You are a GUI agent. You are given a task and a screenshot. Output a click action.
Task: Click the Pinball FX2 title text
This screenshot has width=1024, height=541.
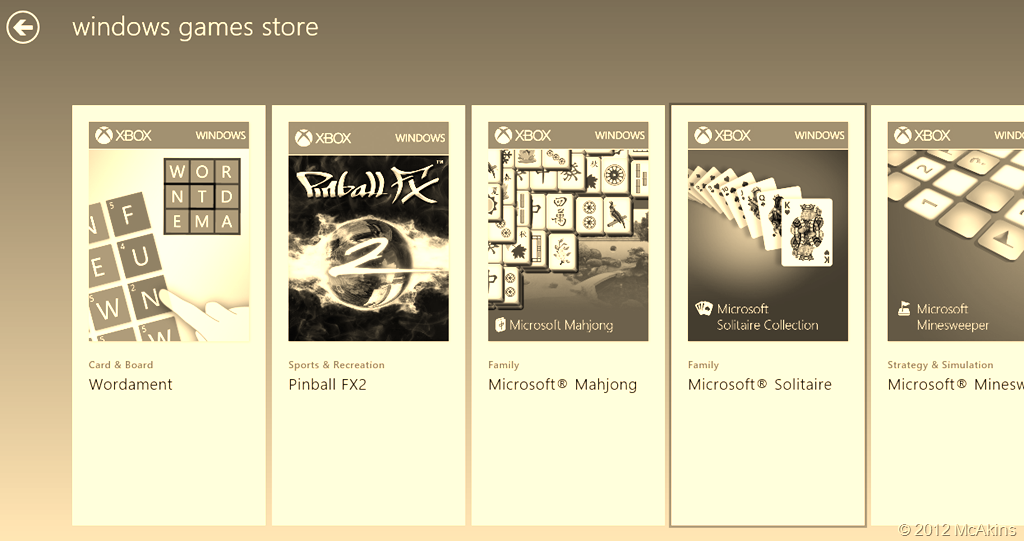point(327,385)
